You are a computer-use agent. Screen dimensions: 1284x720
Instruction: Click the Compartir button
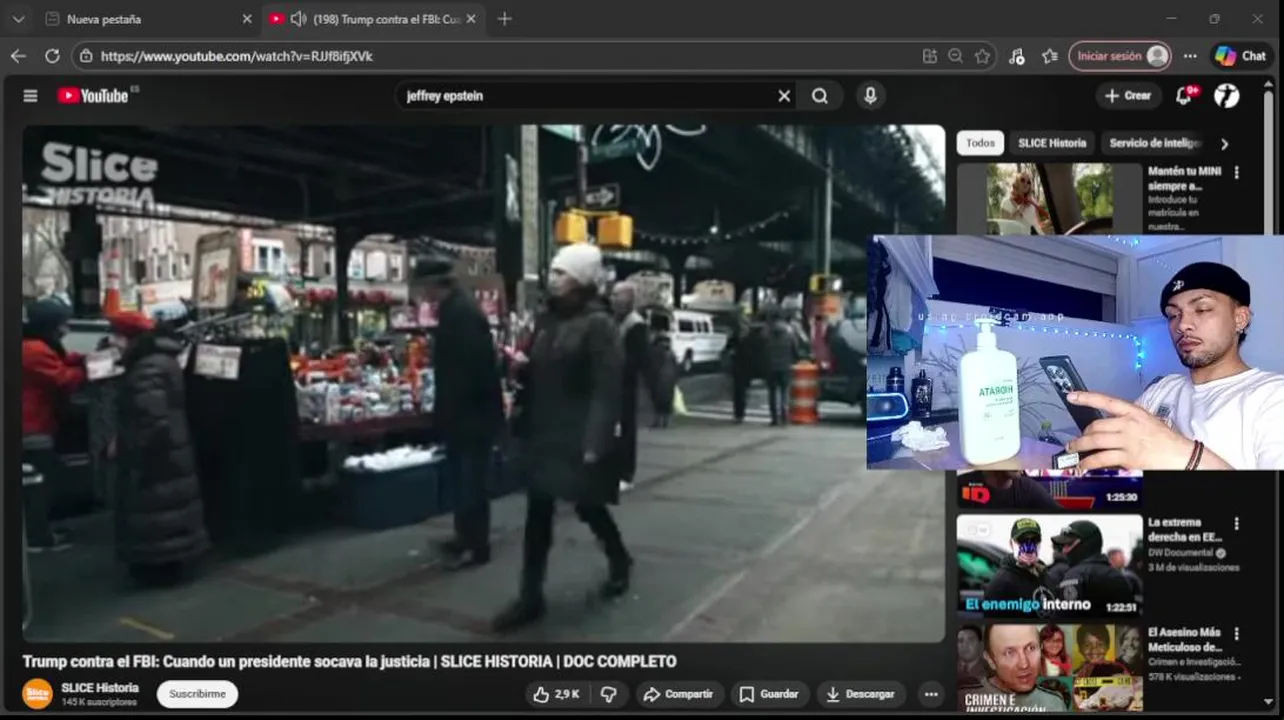[678, 694]
